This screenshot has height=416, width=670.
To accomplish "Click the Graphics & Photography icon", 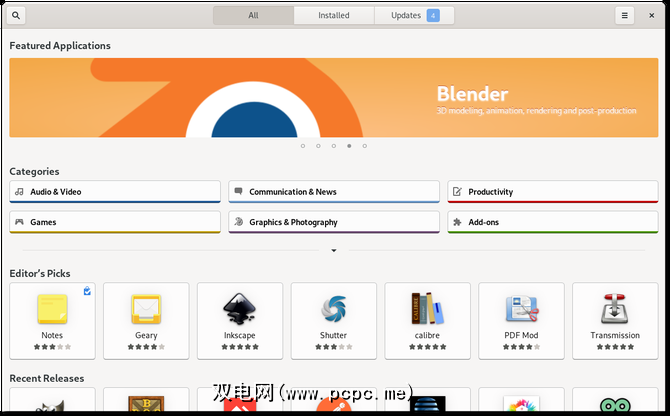I will pyautogui.click(x=238, y=222).
